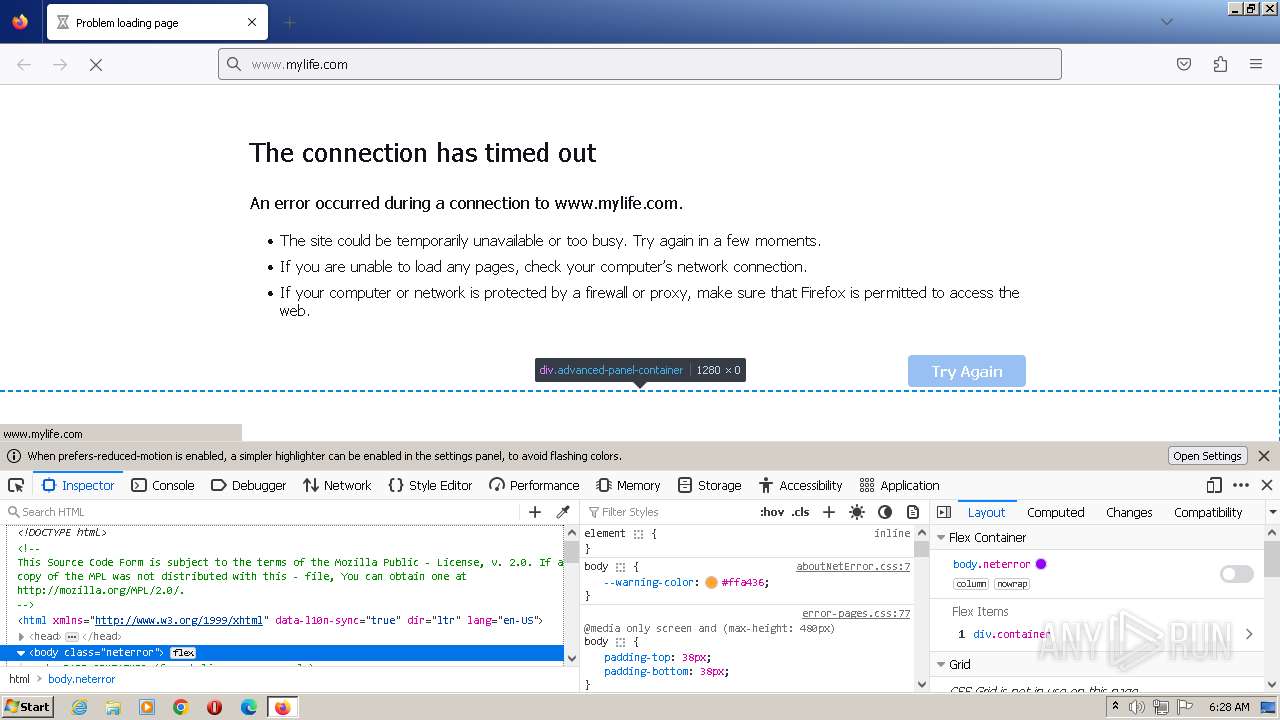Click the Try Again button
This screenshot has height=720, width=1280.
(x=967, y=371)
